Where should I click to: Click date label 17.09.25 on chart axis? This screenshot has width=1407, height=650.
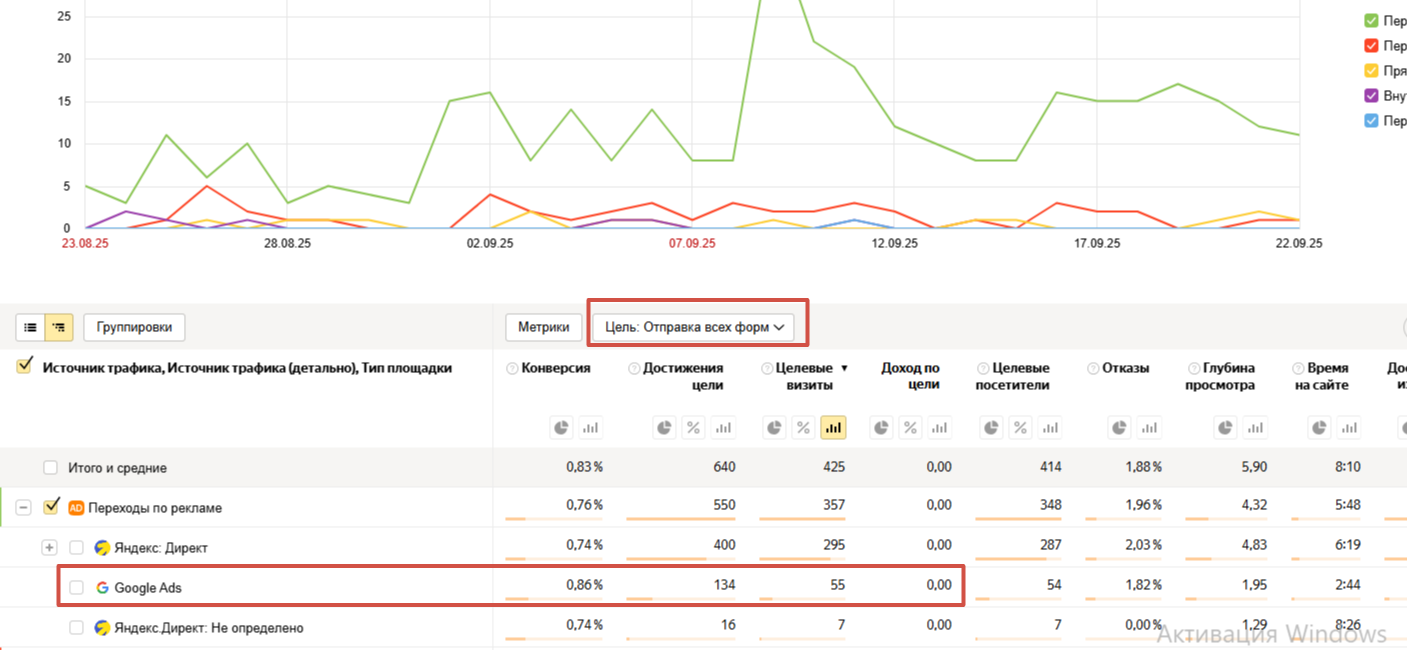point(1097,244)
